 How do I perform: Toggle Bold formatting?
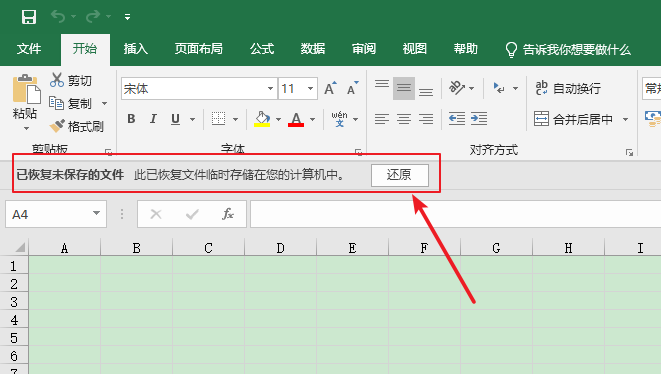point(132,119)
